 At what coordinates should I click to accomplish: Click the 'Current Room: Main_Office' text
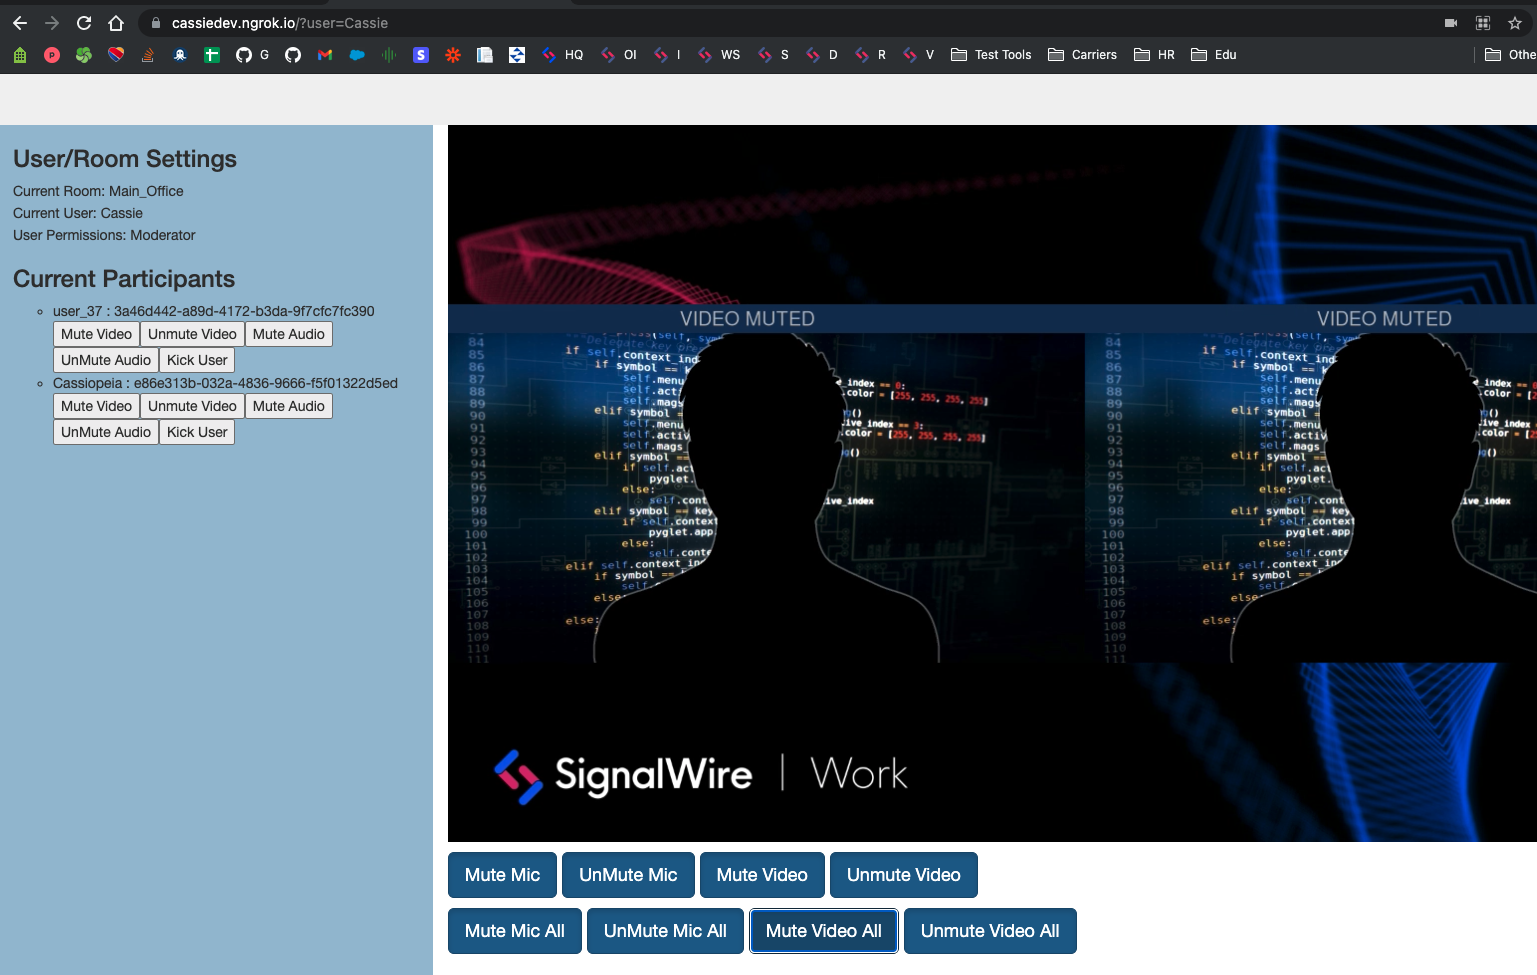click(98, 191)
